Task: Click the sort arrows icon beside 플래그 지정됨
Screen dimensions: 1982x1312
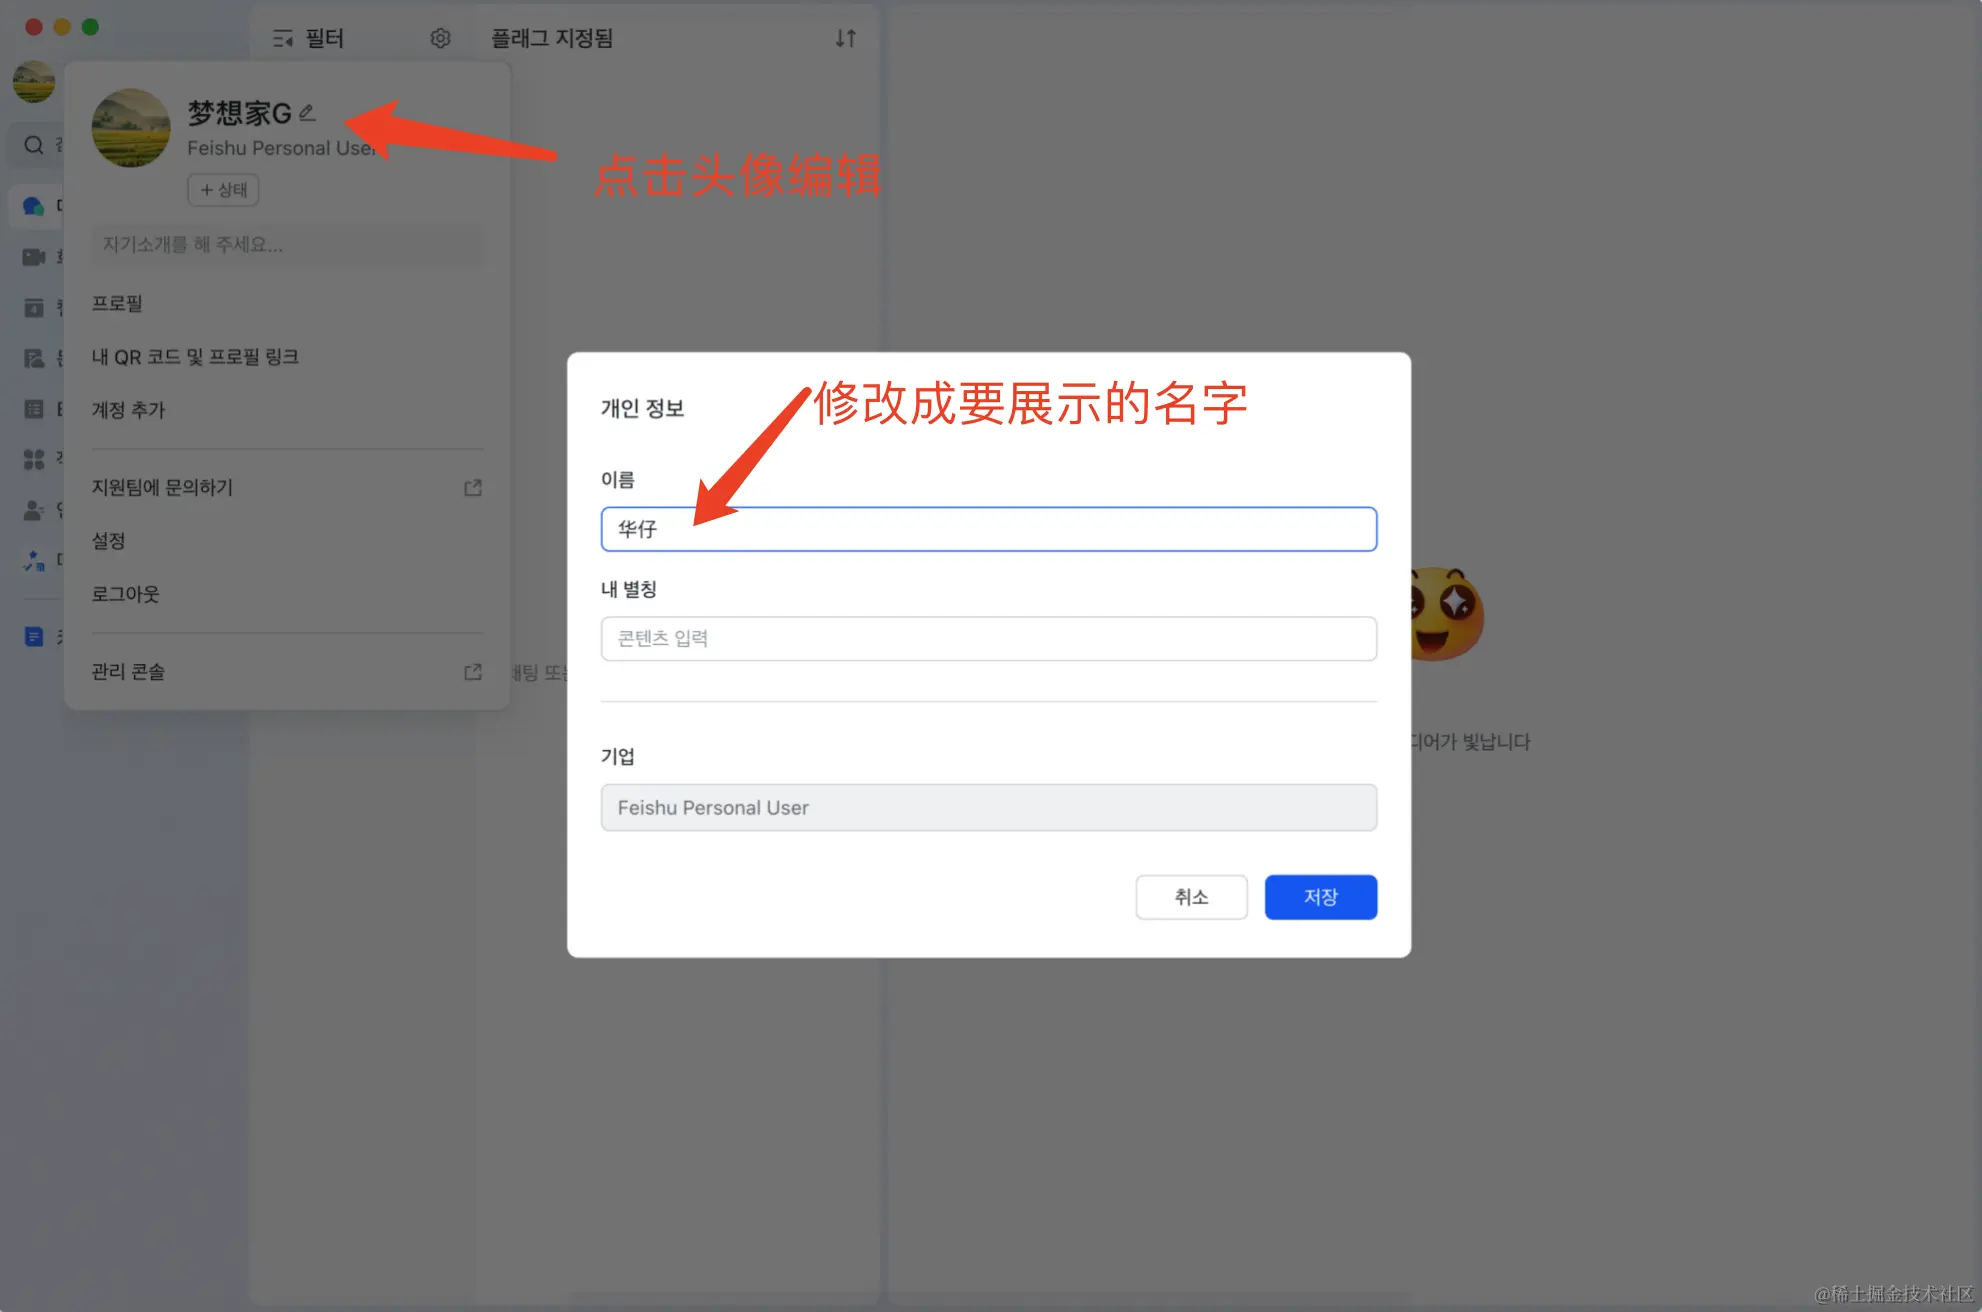Action: 846,38
